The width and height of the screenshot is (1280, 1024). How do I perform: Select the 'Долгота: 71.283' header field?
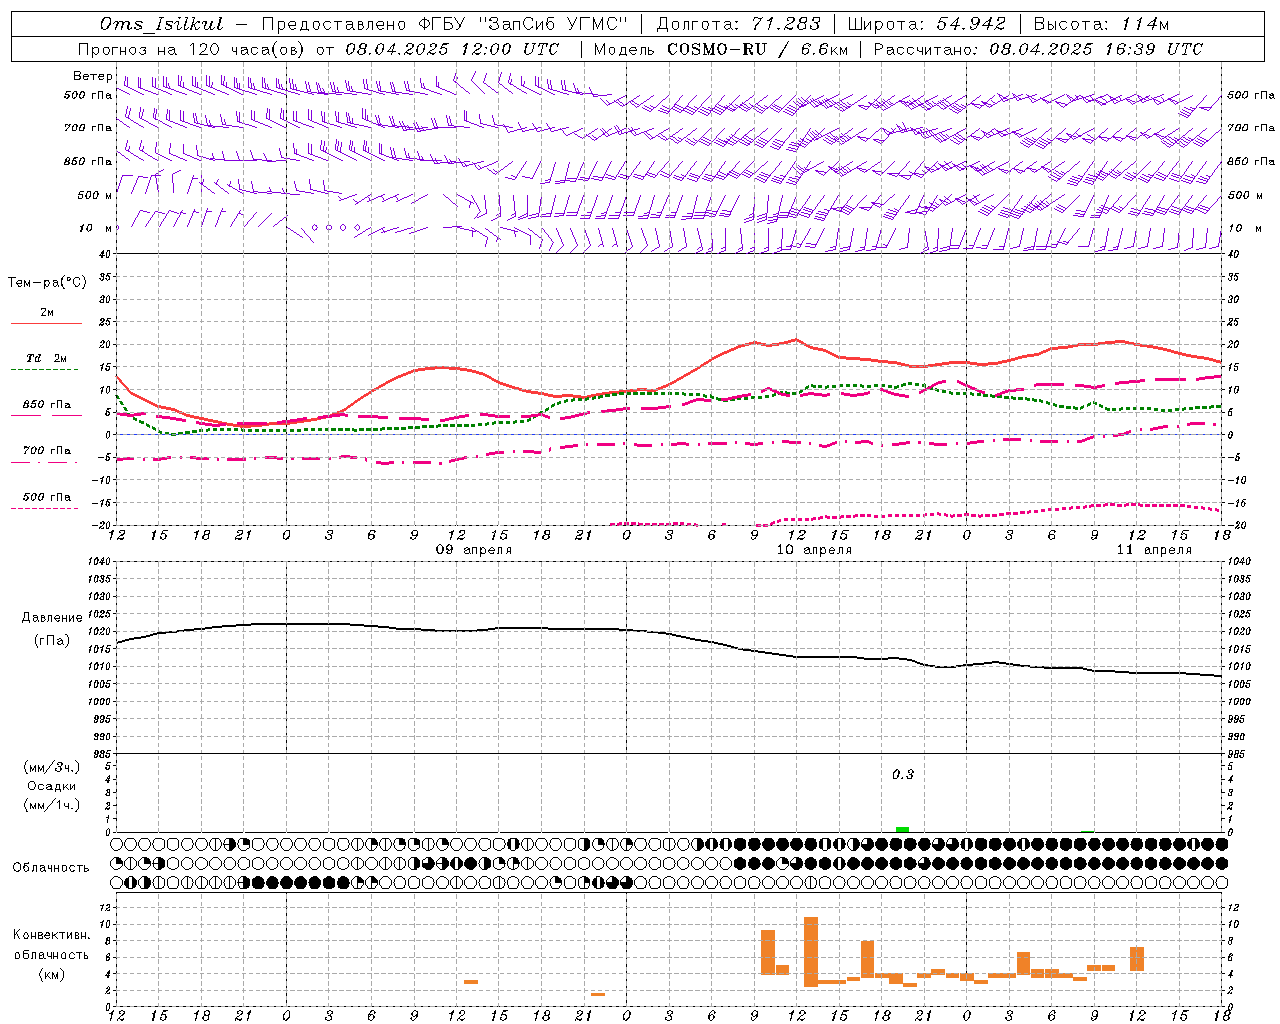(738, 24)
